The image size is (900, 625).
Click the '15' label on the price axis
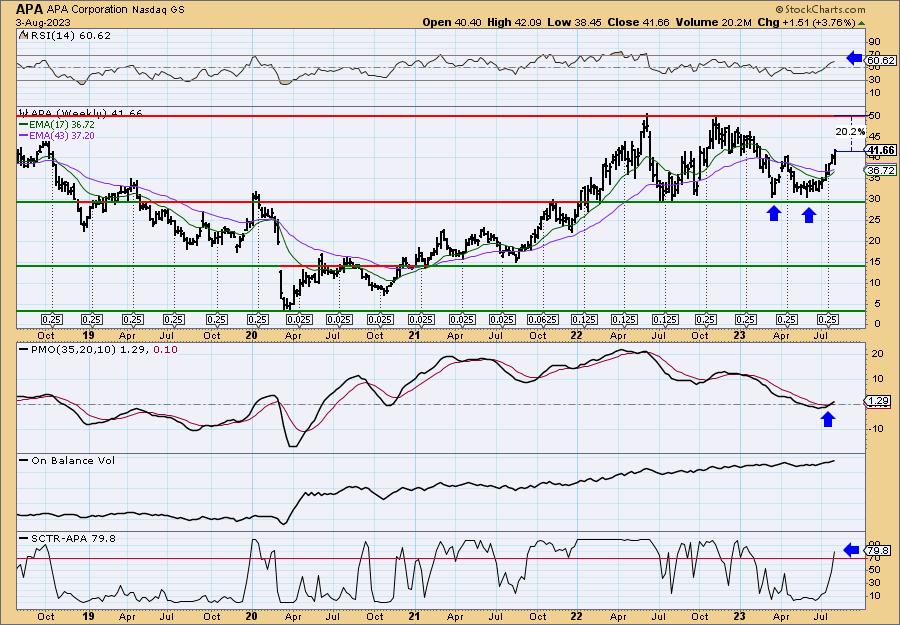coord(874,261)
